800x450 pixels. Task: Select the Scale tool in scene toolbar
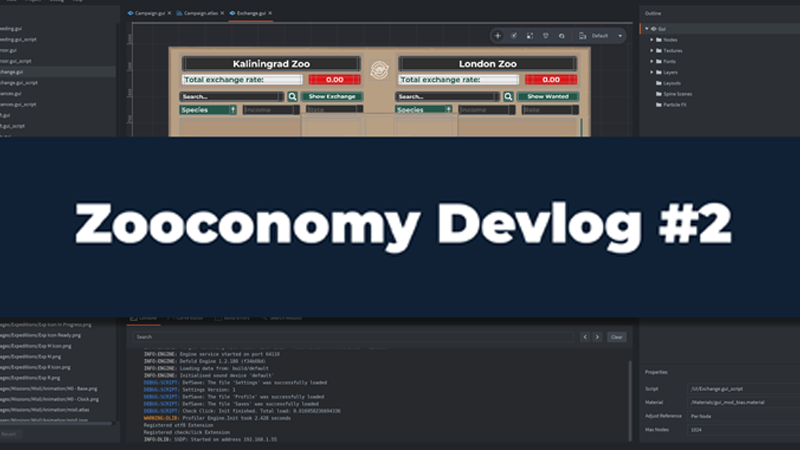[x=529, y=35]
